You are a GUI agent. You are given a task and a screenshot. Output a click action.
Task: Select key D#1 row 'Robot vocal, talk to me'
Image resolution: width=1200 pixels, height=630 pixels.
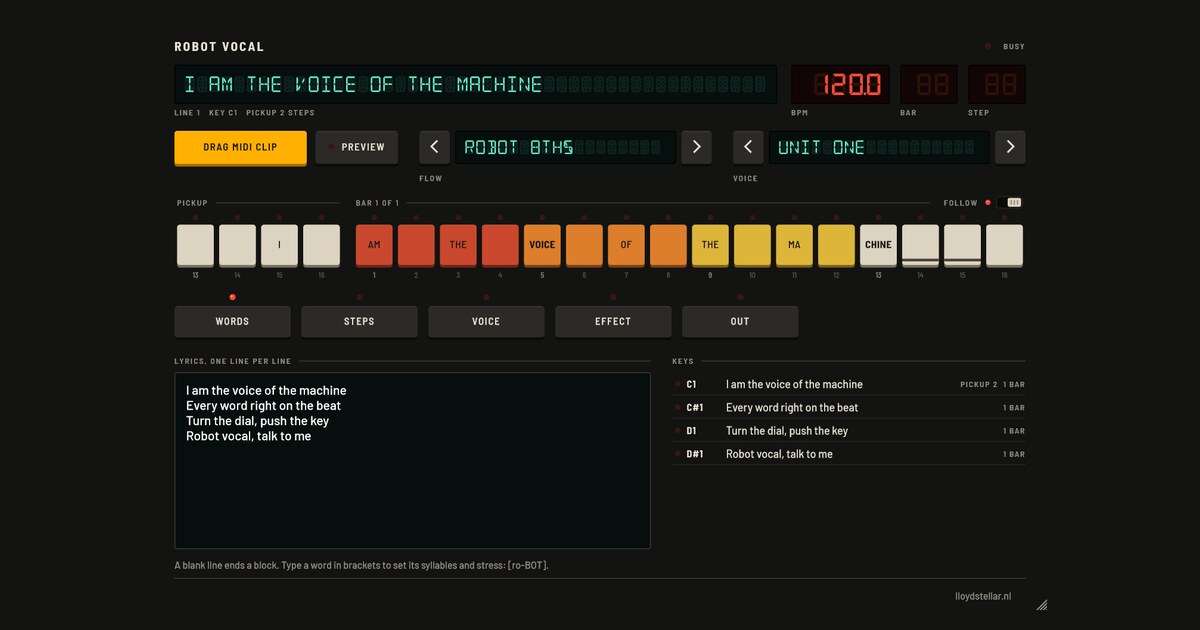coord(849,454)
